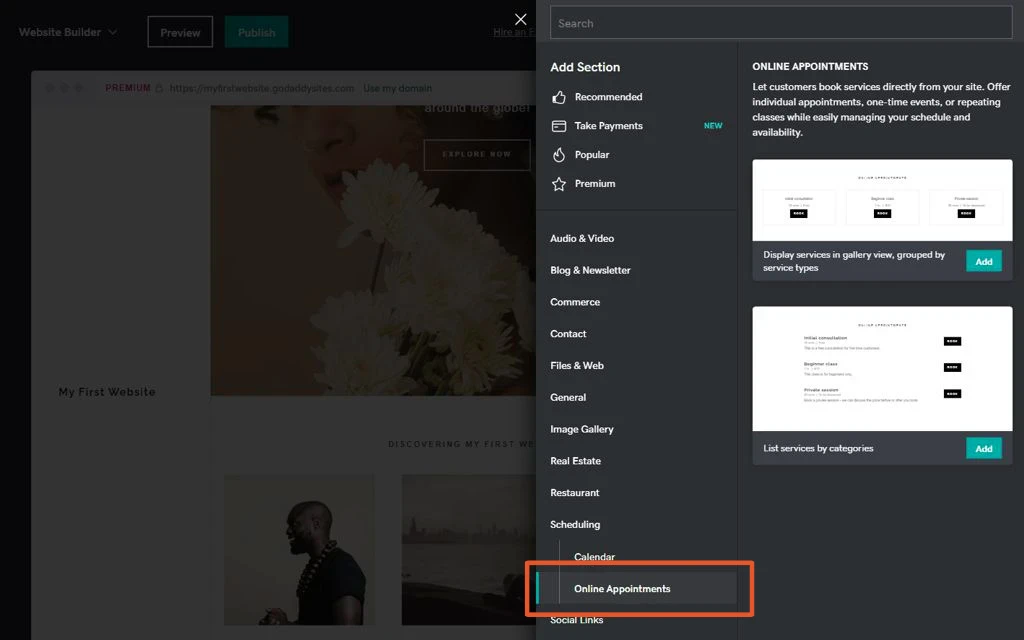Preview the gallery view appointments layout thumbnail
1024x640 pixels.
pos(882,200)
